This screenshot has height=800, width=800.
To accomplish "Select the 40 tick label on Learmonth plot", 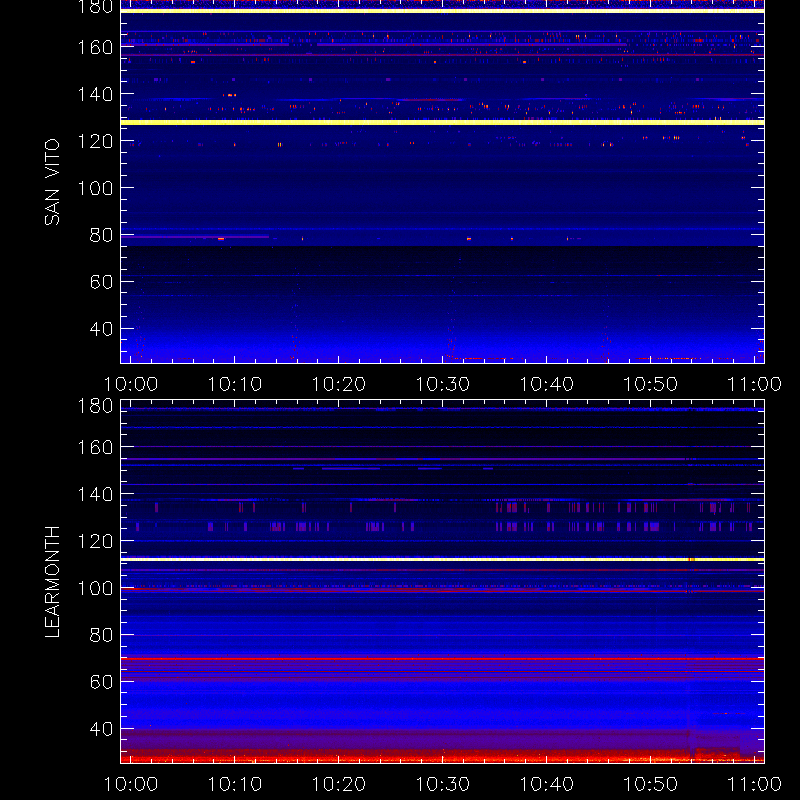I will click(x=101, y=729).
